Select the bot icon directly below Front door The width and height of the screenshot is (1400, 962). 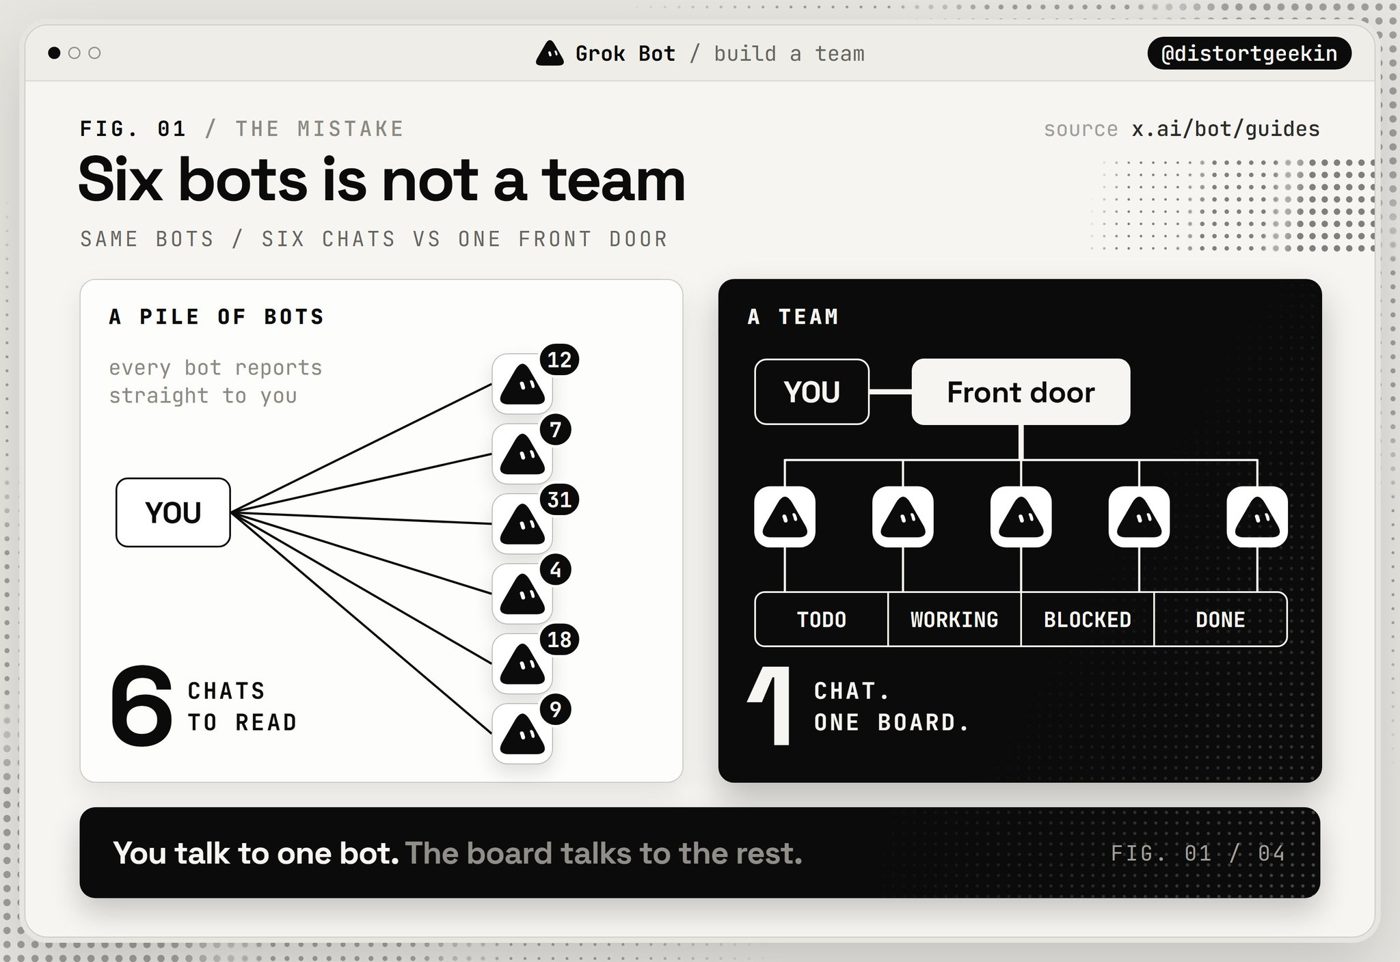click(x=1021, y=517)
